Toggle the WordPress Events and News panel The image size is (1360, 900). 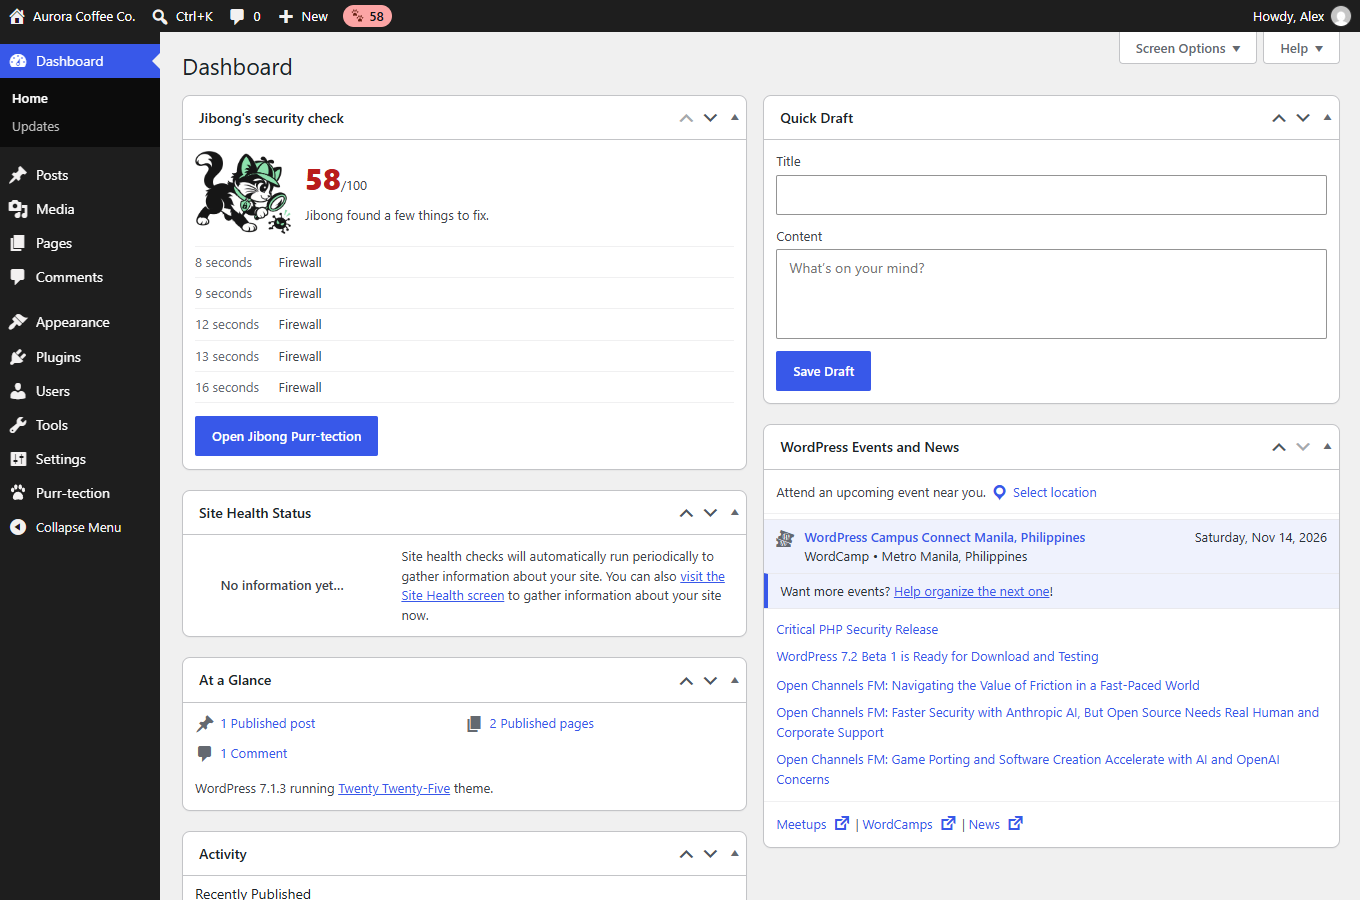1327,447
